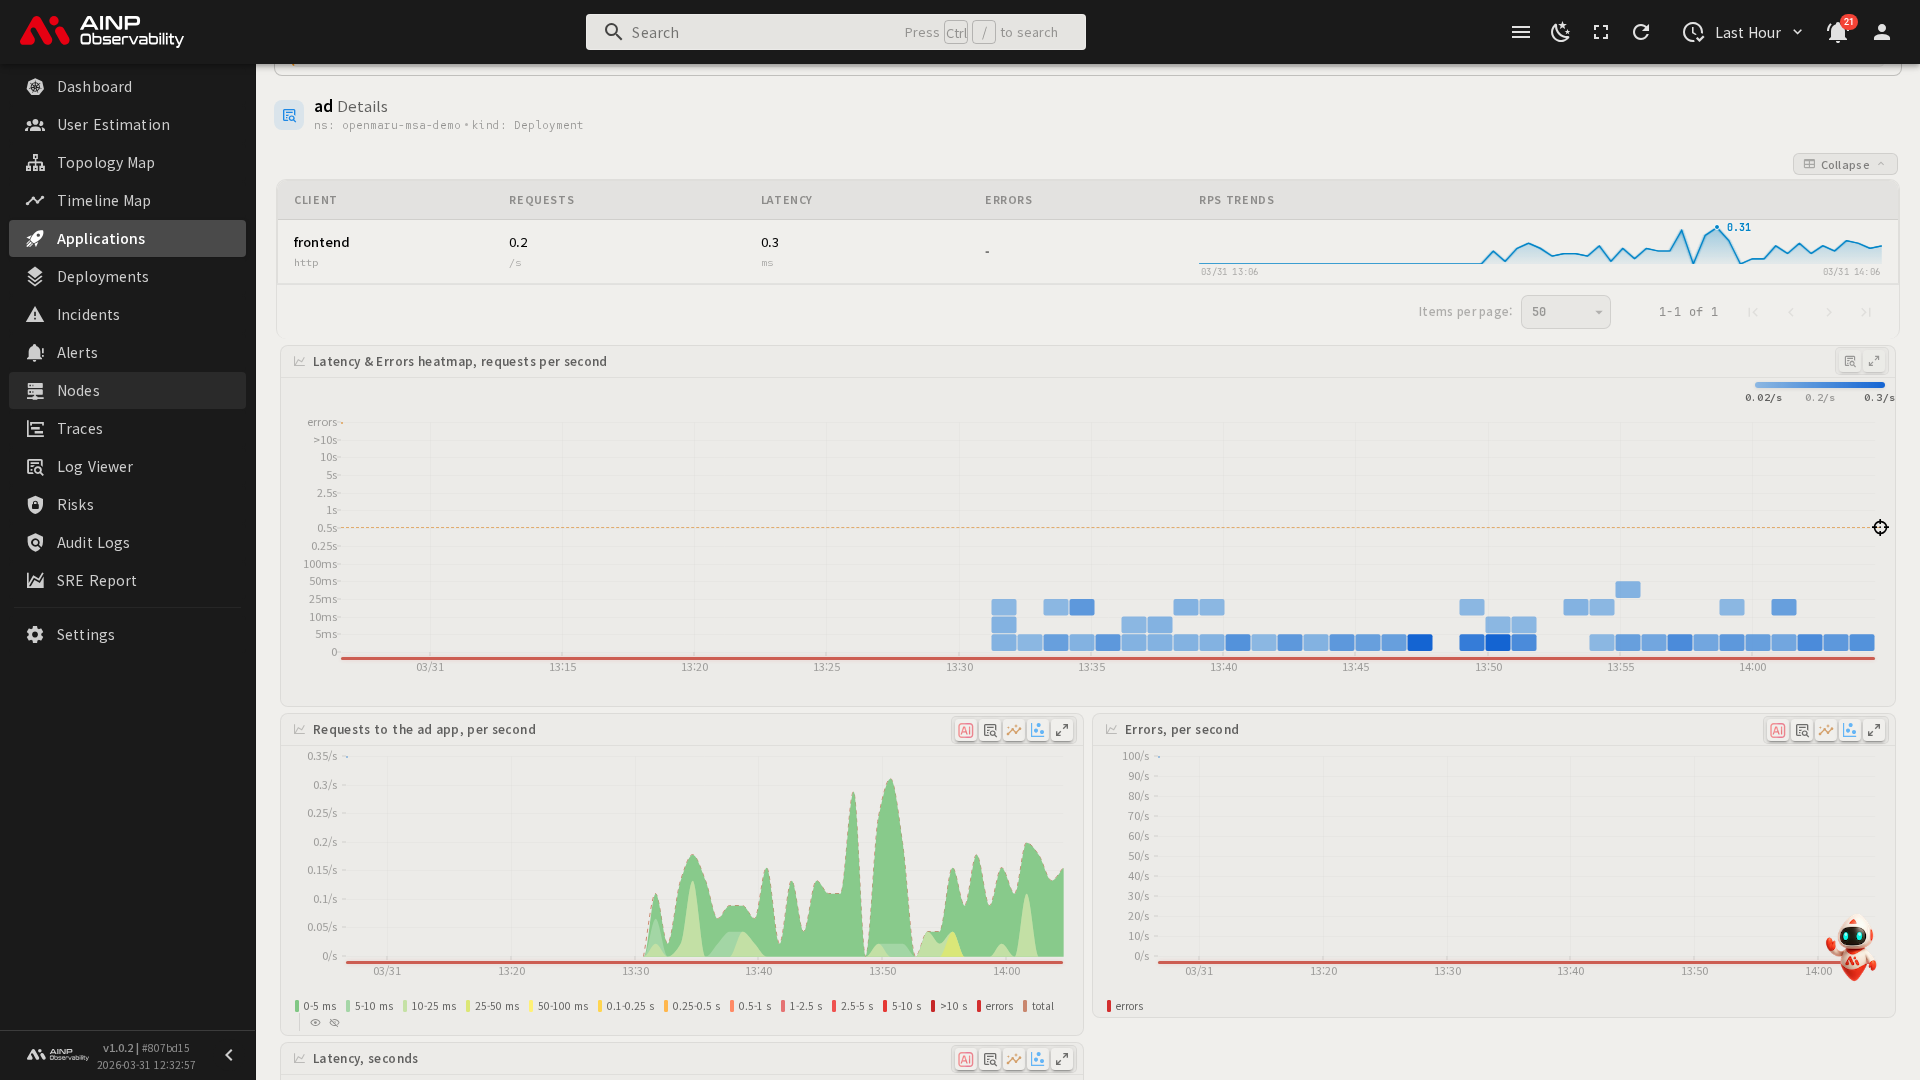Viewport: 1920px width, 1080px height.
Task: Open the hamburger menu in the header
Action: pos(1521,32)
